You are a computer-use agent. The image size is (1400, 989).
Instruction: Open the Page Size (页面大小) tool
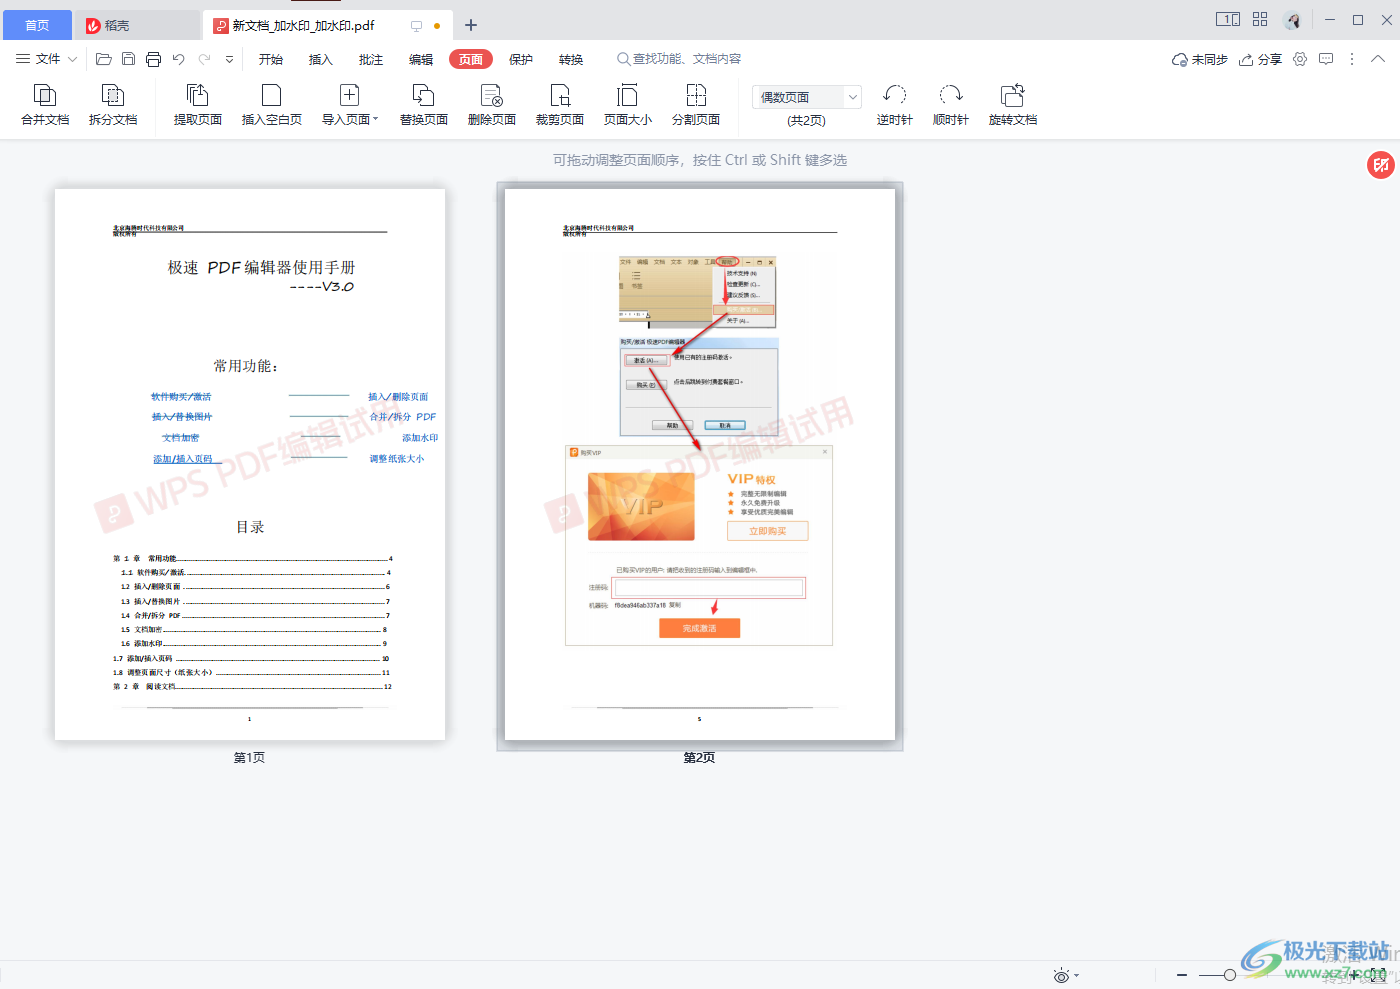(x=628, y=104)
